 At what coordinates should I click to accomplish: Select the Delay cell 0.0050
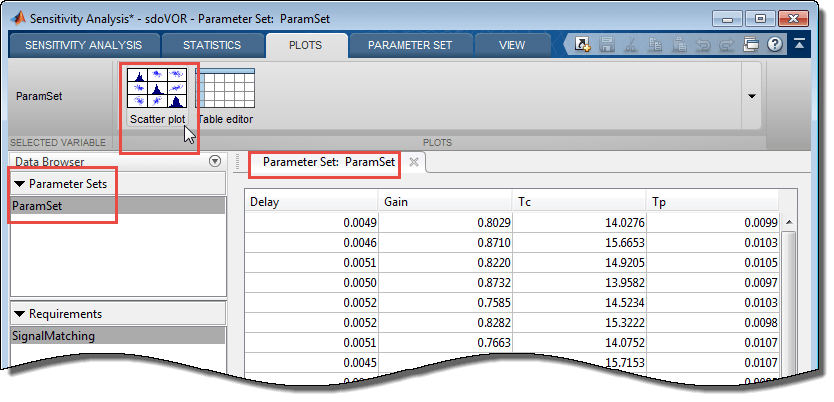point(312,283)
